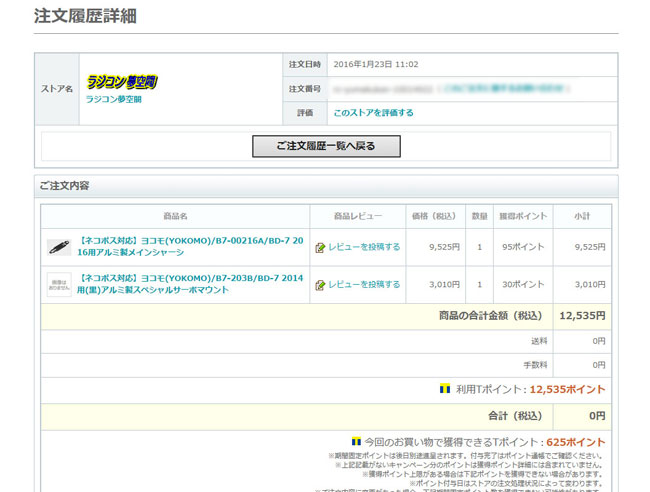650x492 pixels.
Task: Click the ご注文履歴一覧へ戻る button
Action: 326,146
